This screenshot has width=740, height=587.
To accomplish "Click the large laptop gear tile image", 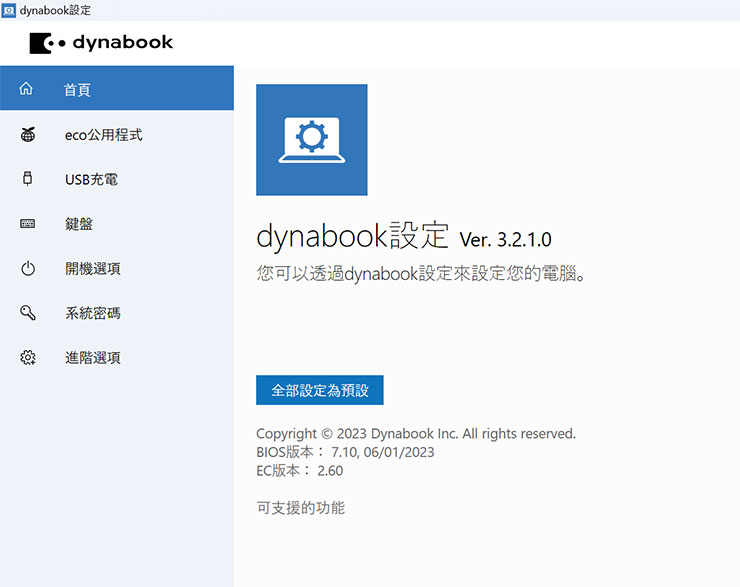I will (311, 140).
